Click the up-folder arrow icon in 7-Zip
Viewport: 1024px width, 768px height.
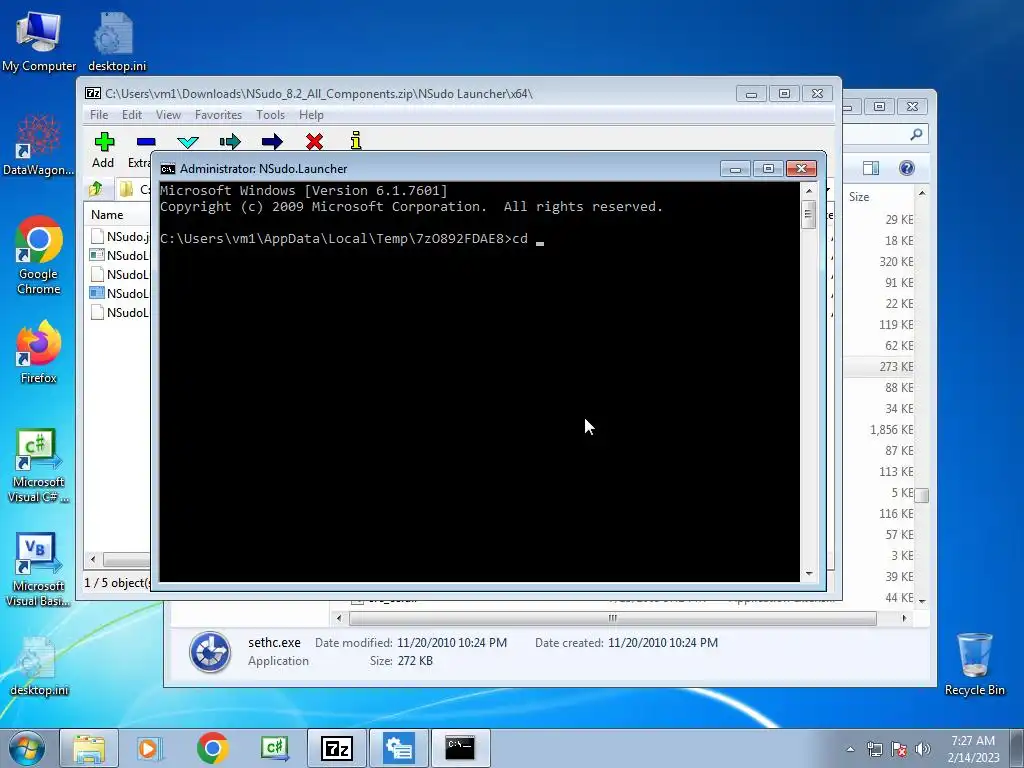tap(96, 189)
